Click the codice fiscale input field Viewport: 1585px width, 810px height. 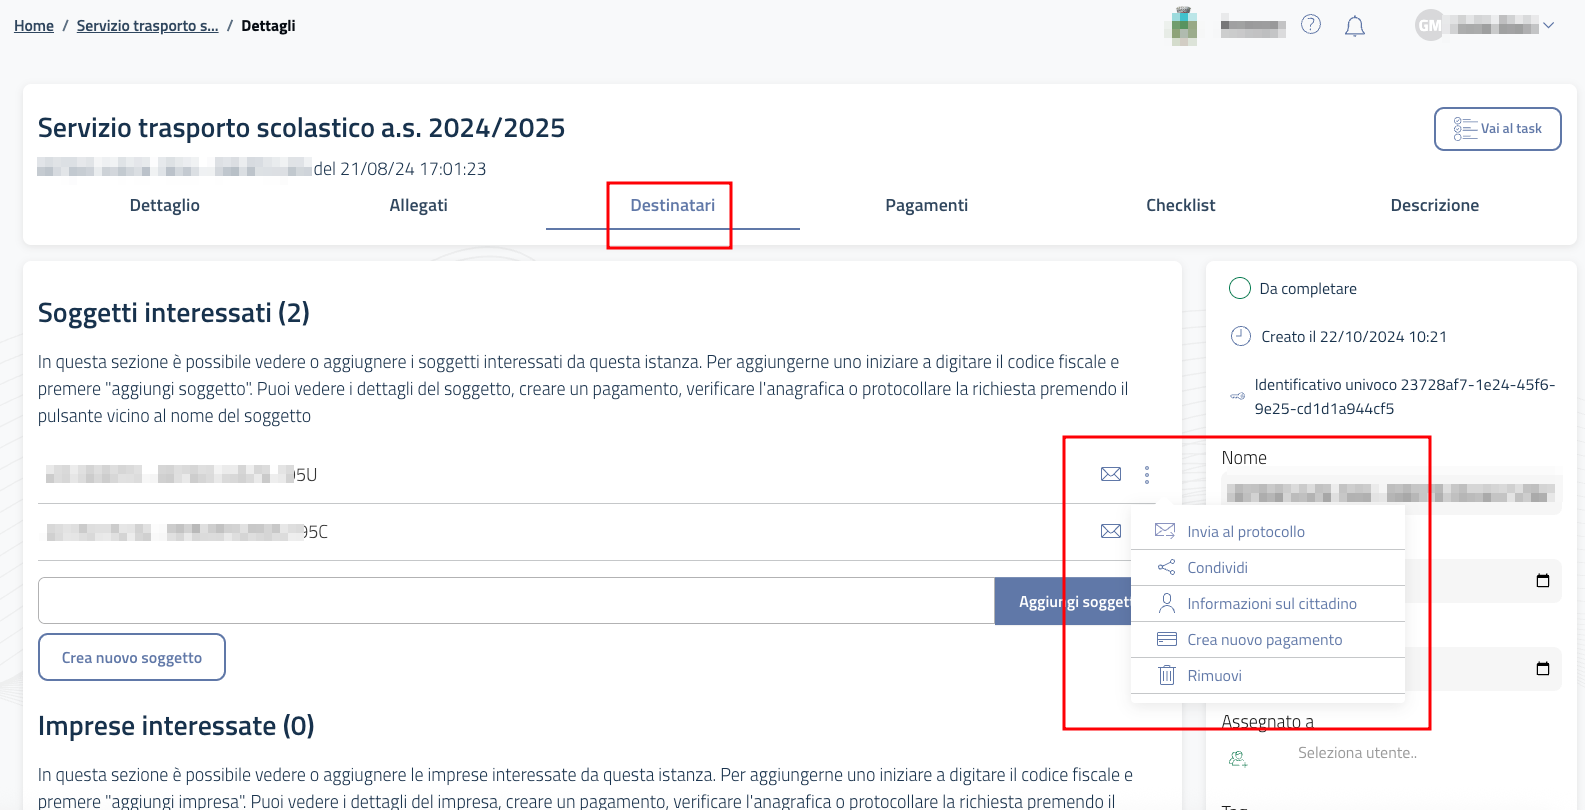click(515, 601)
